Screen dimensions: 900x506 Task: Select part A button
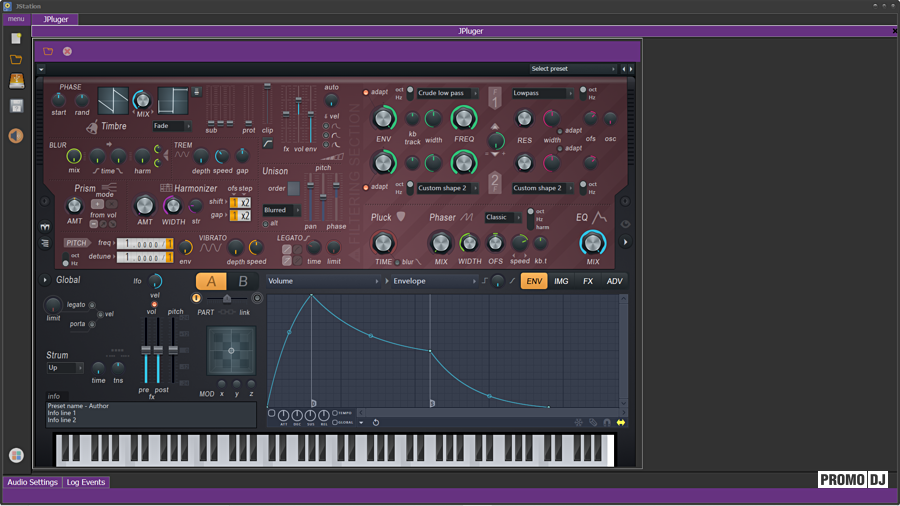211,281
